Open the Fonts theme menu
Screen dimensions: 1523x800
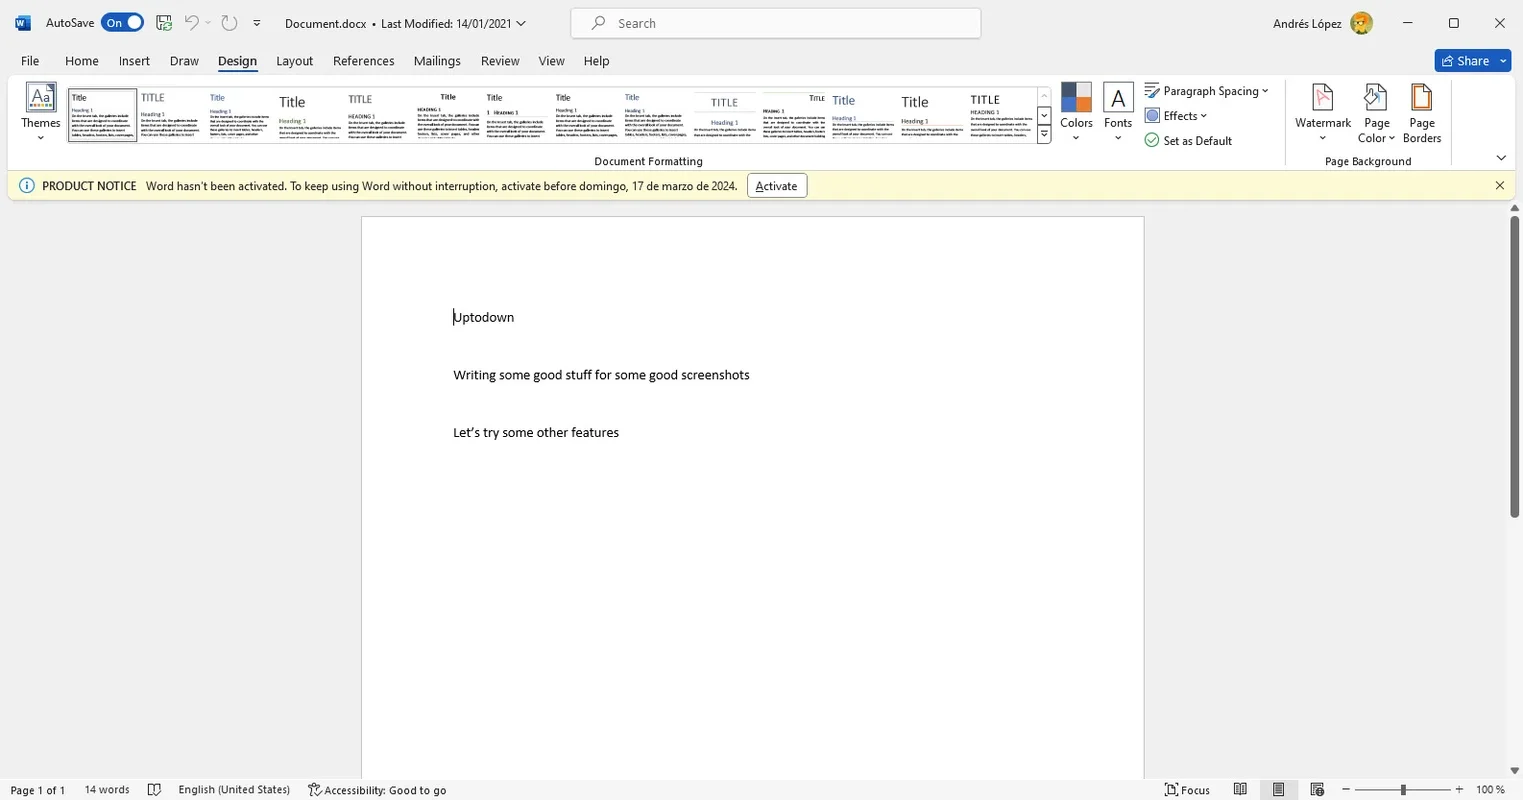click(1118, 112)
